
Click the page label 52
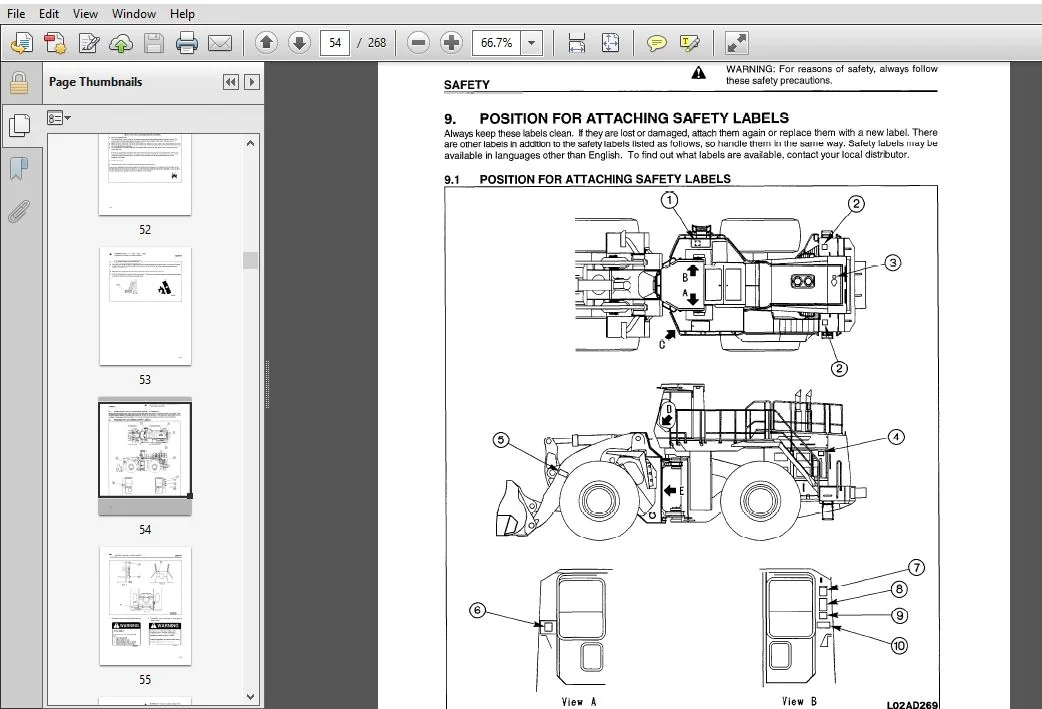coord(145,230)
